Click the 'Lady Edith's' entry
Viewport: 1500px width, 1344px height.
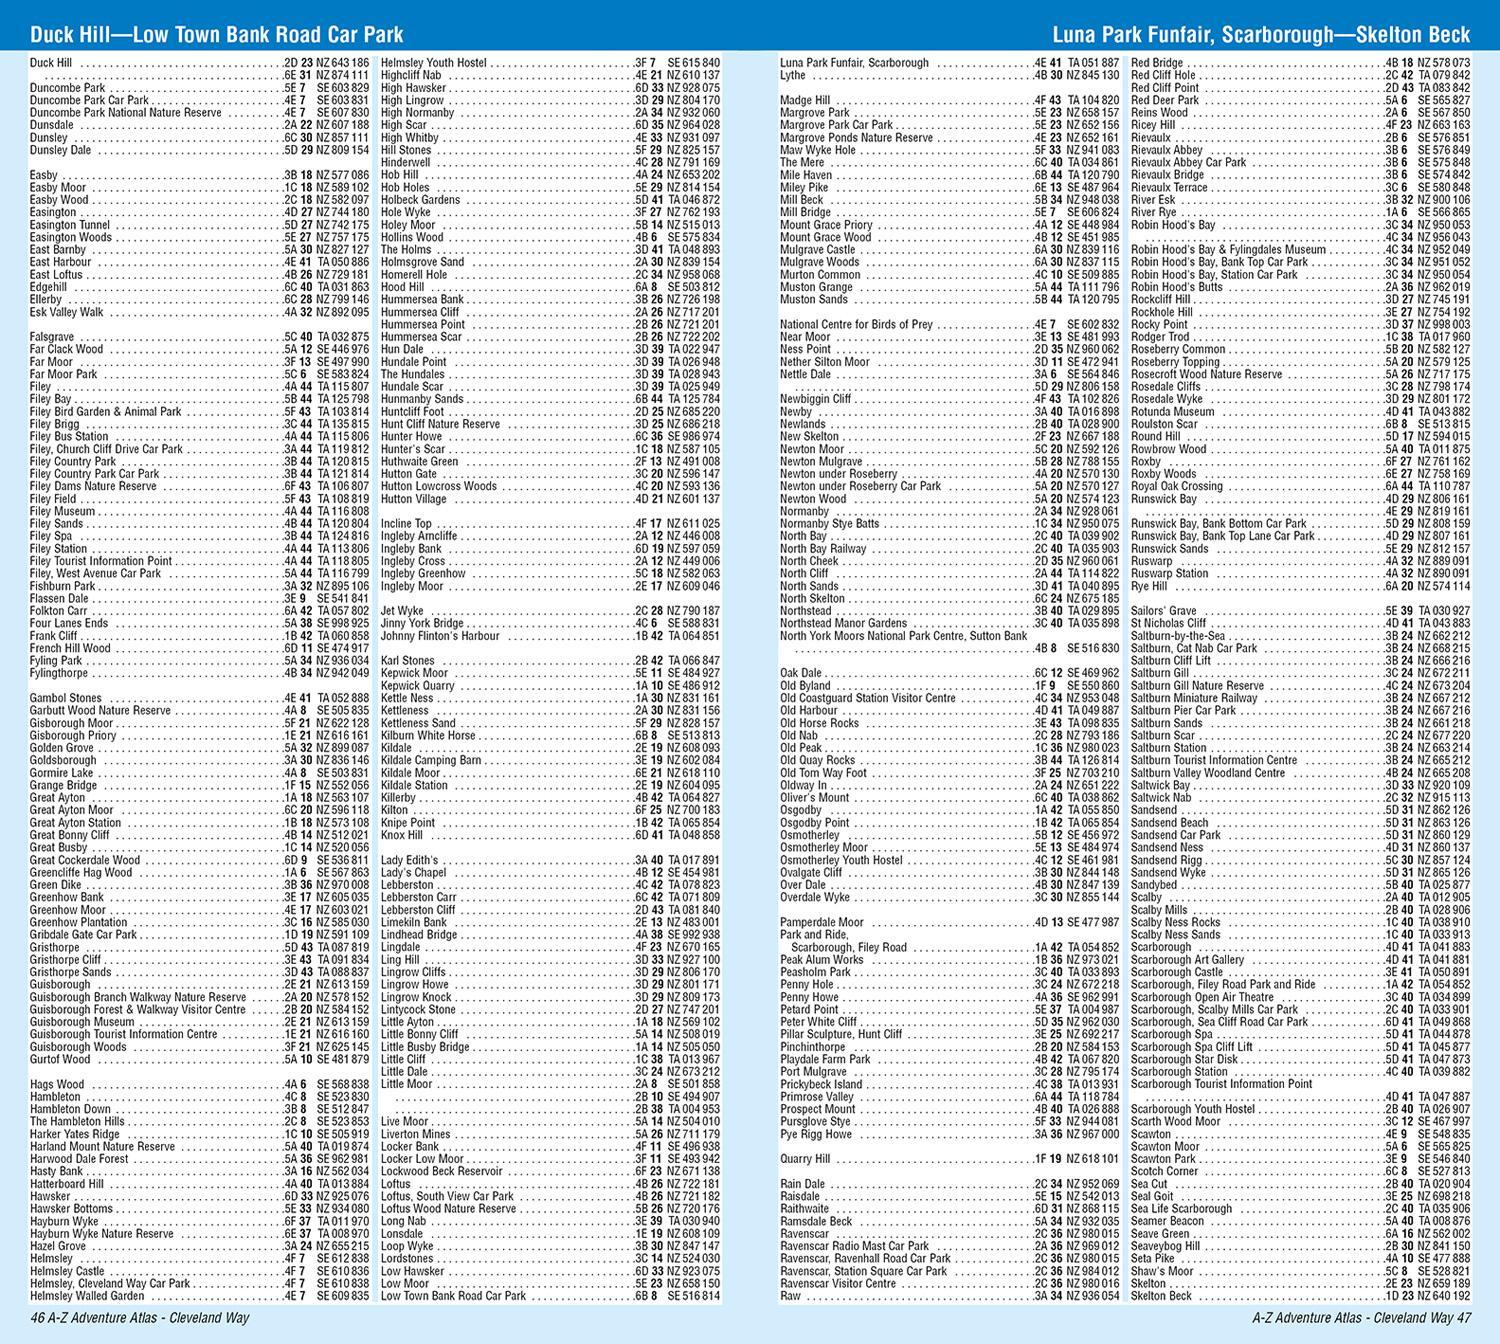pyautogui.click(x=550, y=860)
